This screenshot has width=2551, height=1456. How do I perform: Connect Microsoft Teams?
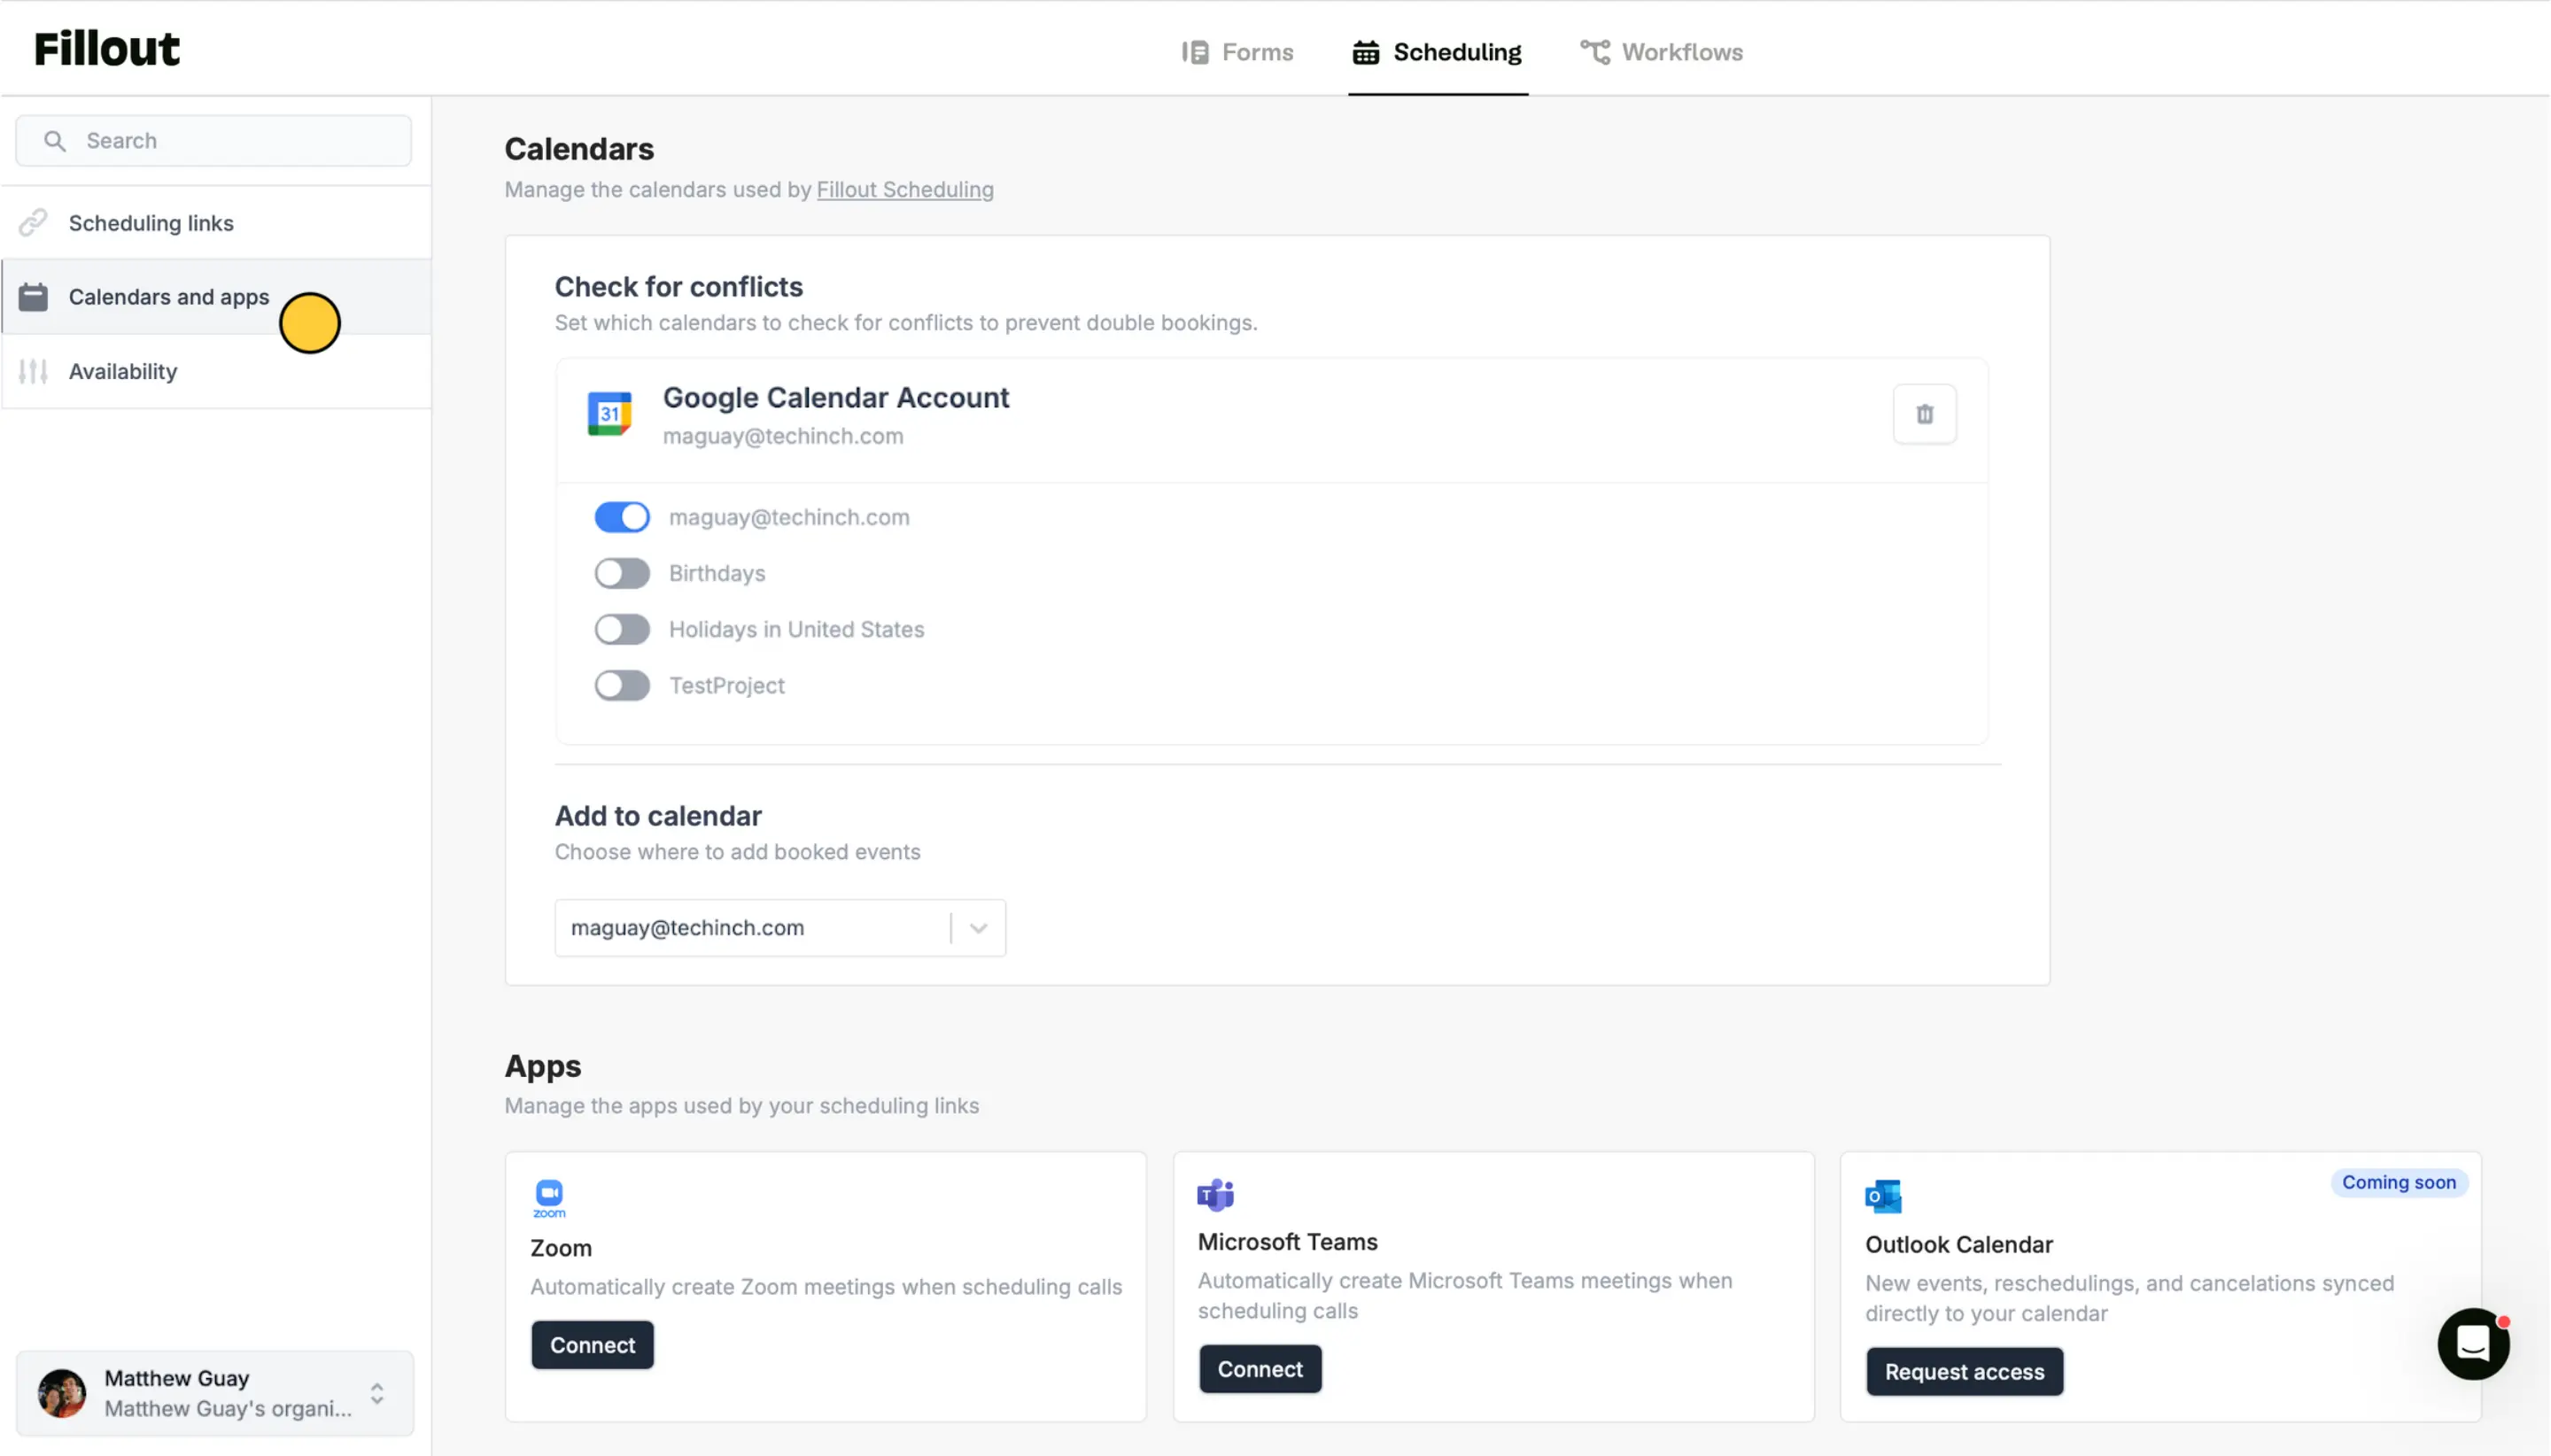click(x=1260, y=1369)
